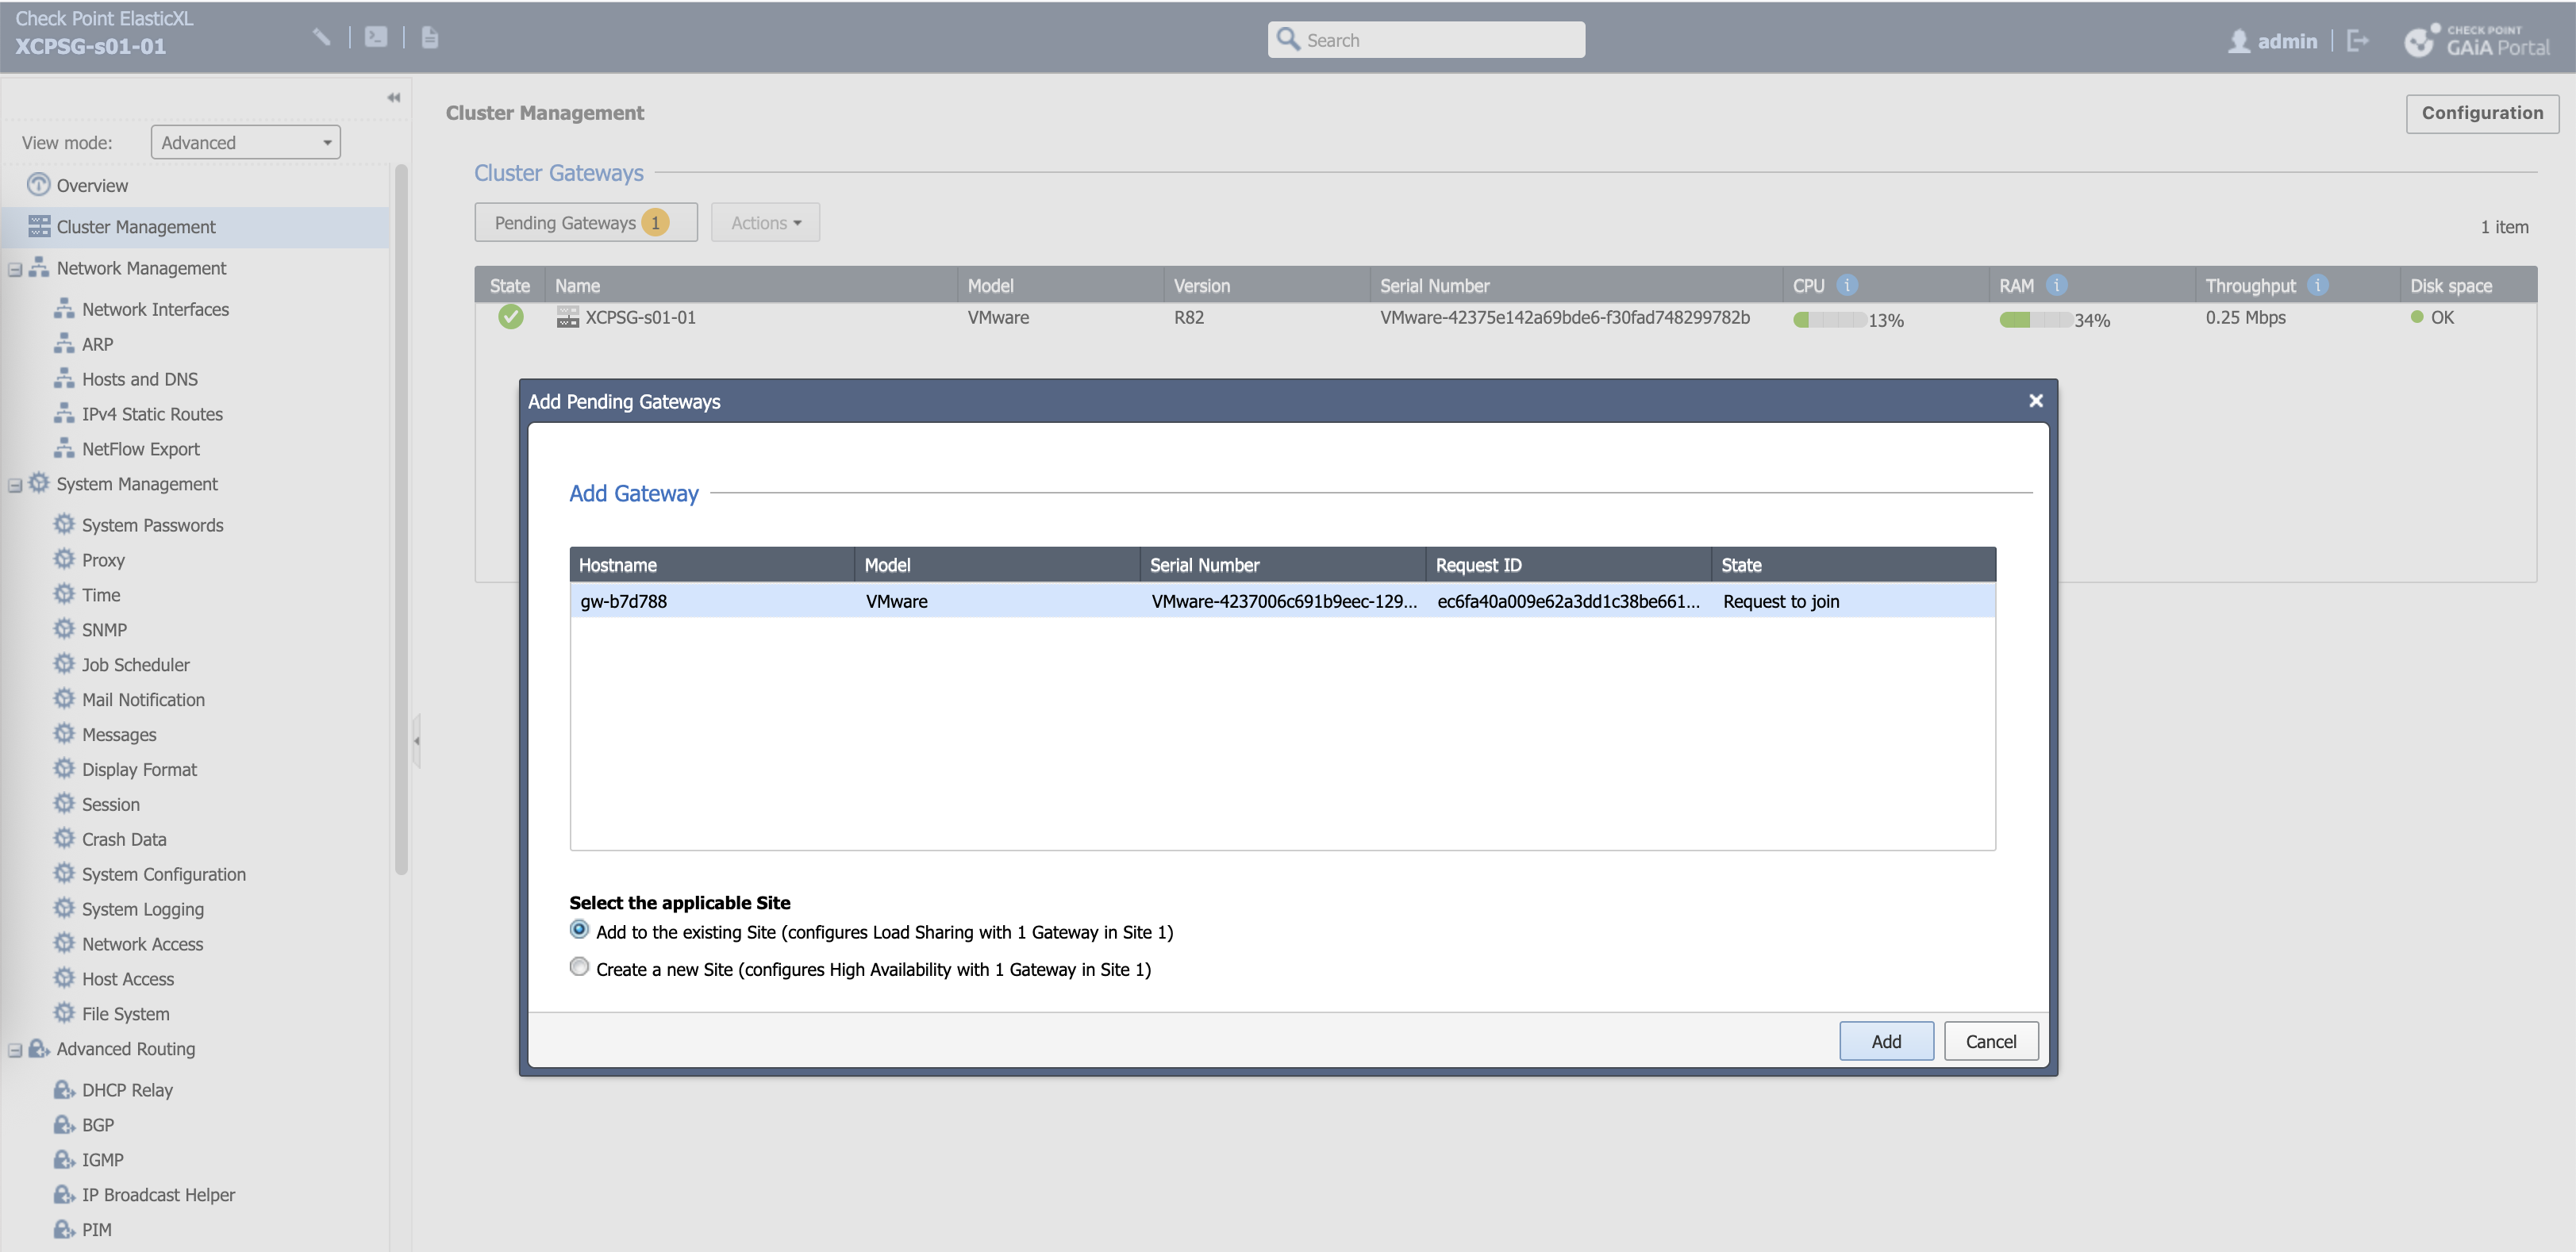This screenshot has width=2576, height=1252.
Task: Click the logout icon next to admin
Action: click(2358, 40)
